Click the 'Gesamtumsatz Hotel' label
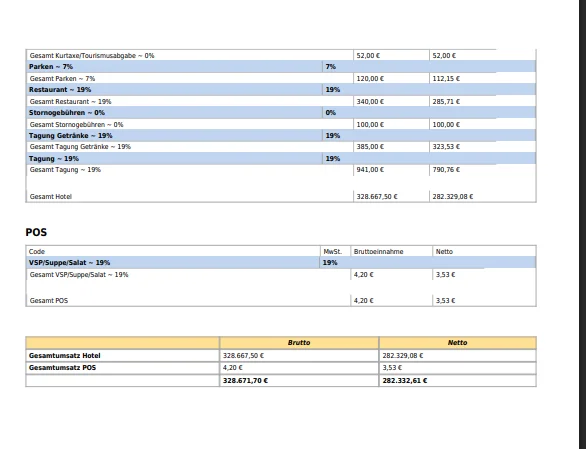This screenshot has width=586, height=449. [65, 356]
